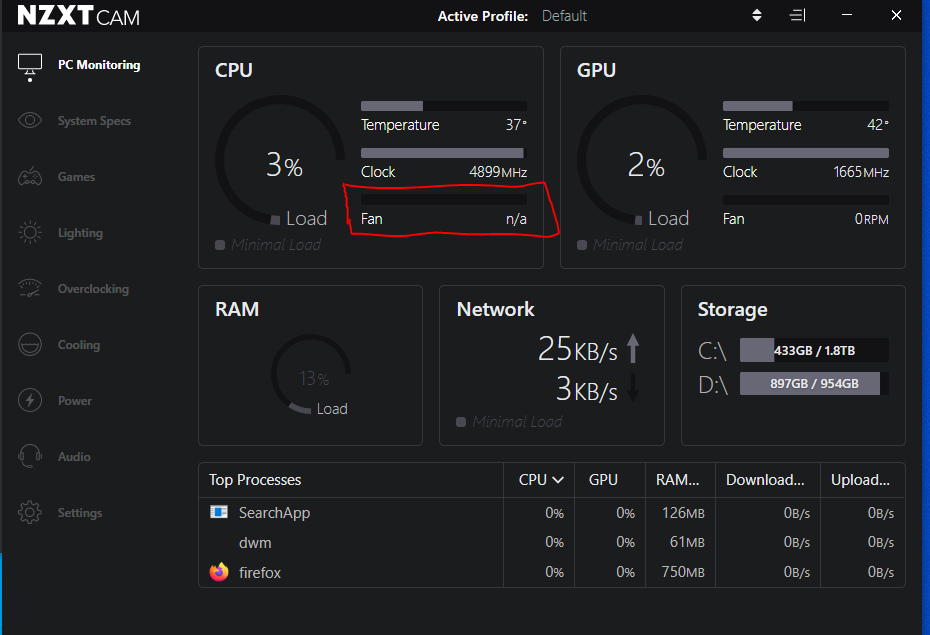Click the 1665MHz GPU clock value

(861, 172)
